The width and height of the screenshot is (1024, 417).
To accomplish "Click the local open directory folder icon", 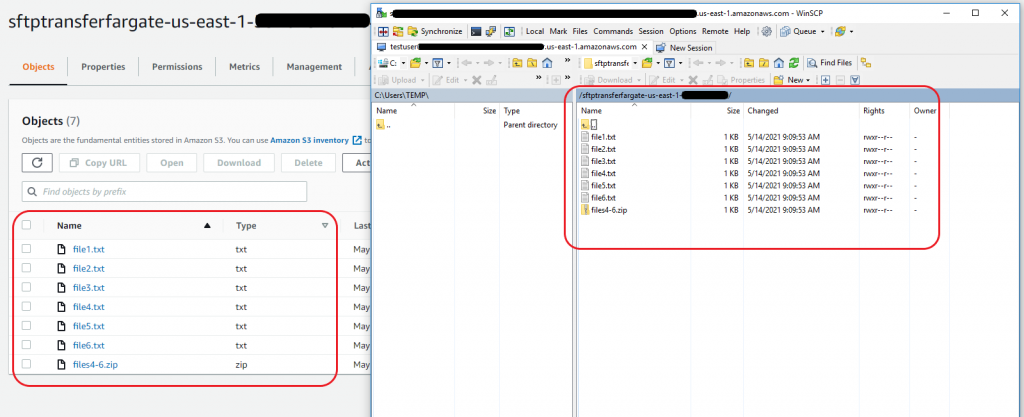I will click(x=415, y=63).
